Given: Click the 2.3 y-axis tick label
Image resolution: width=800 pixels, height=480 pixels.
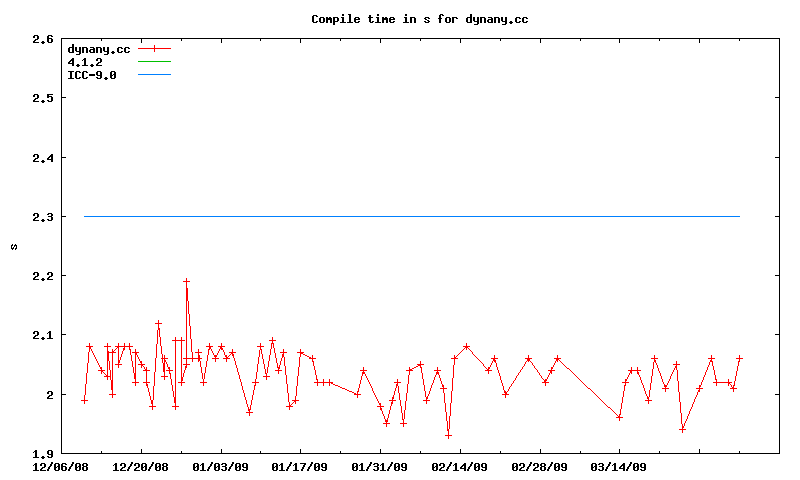Looking at the screenshot, I should click(42, 217).
